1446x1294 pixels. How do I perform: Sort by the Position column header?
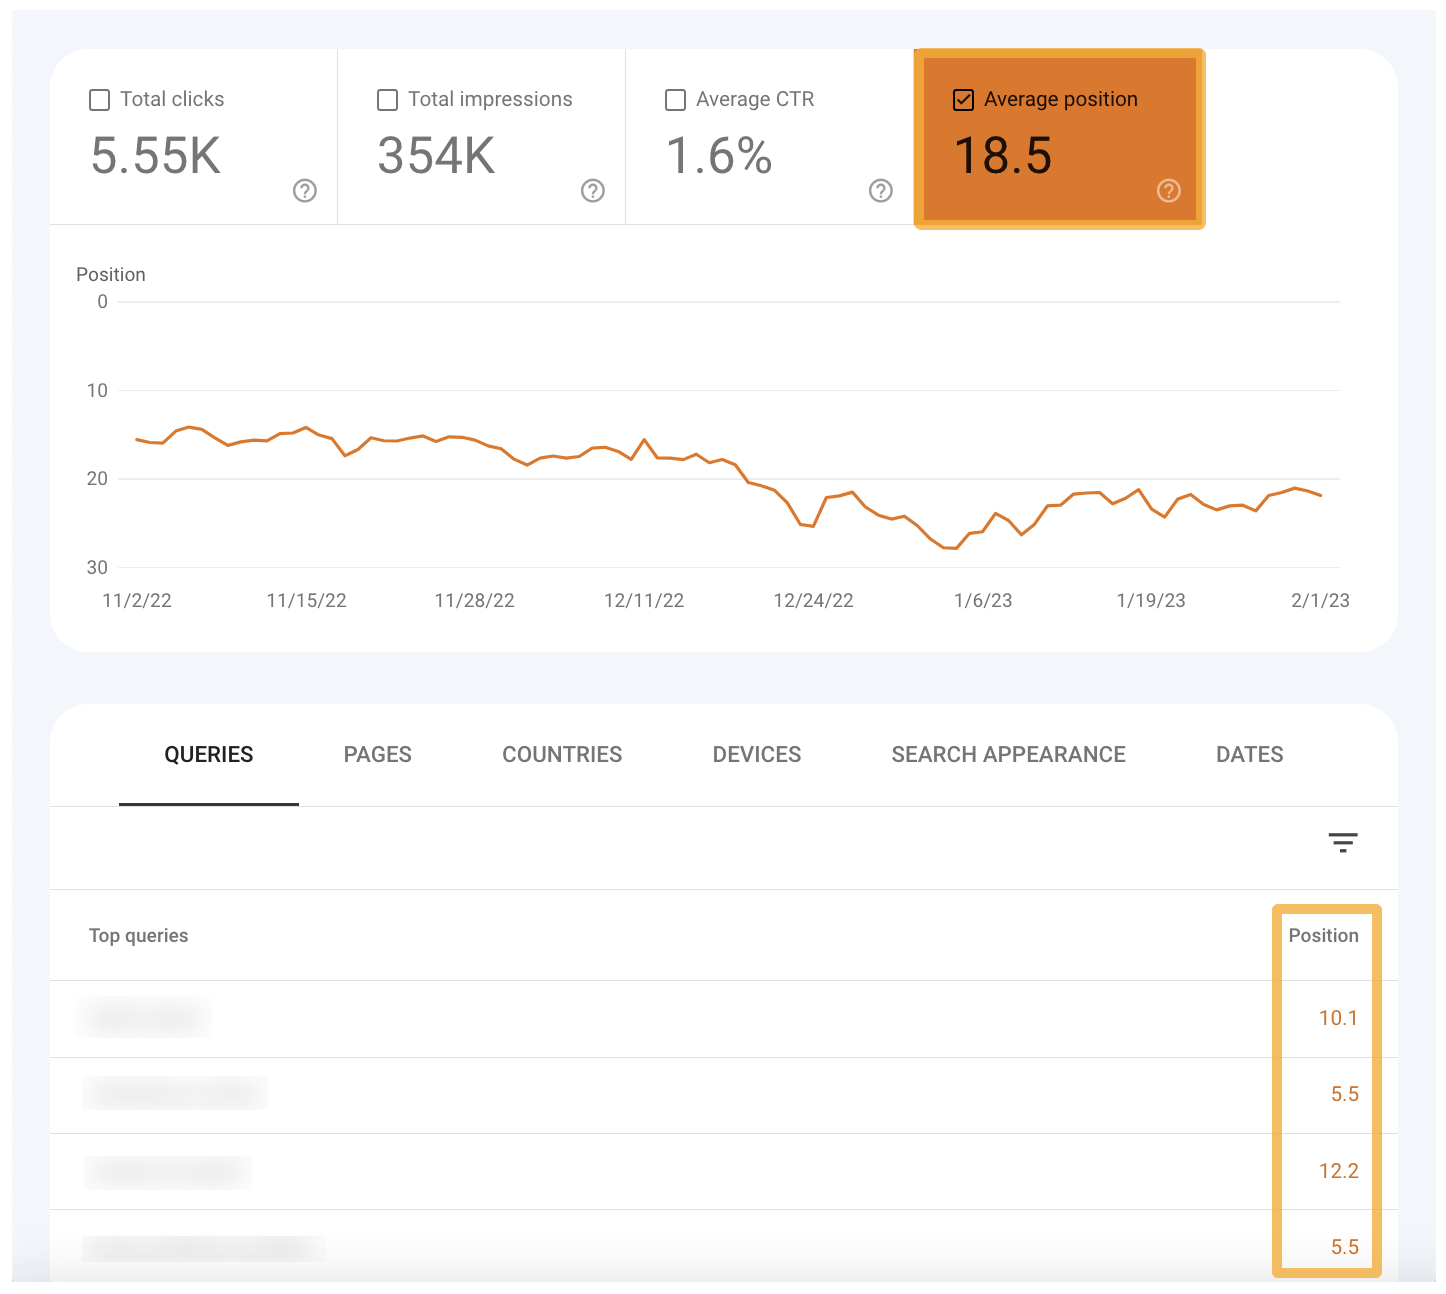pos(1324,935)
